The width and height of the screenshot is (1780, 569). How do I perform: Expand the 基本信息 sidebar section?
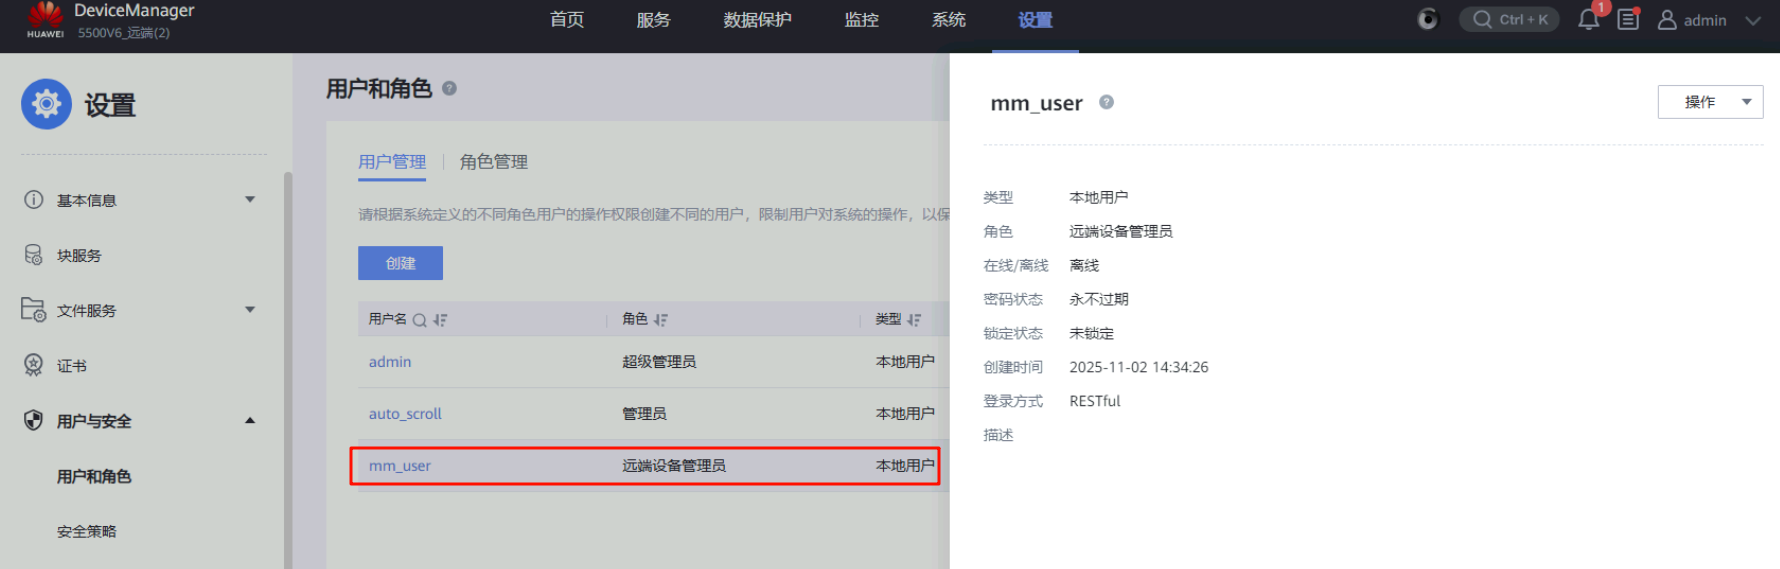coord(250,200)
